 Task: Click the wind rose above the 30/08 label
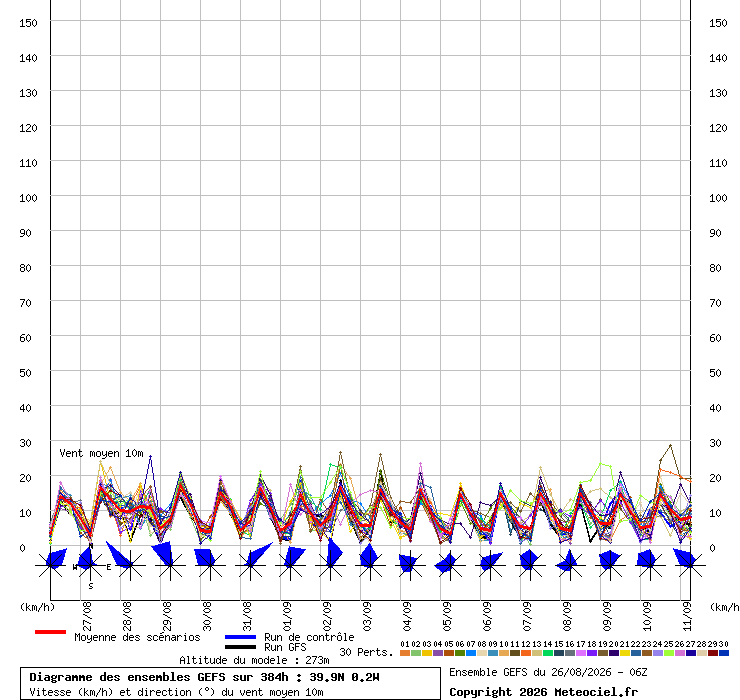(210, 565)
